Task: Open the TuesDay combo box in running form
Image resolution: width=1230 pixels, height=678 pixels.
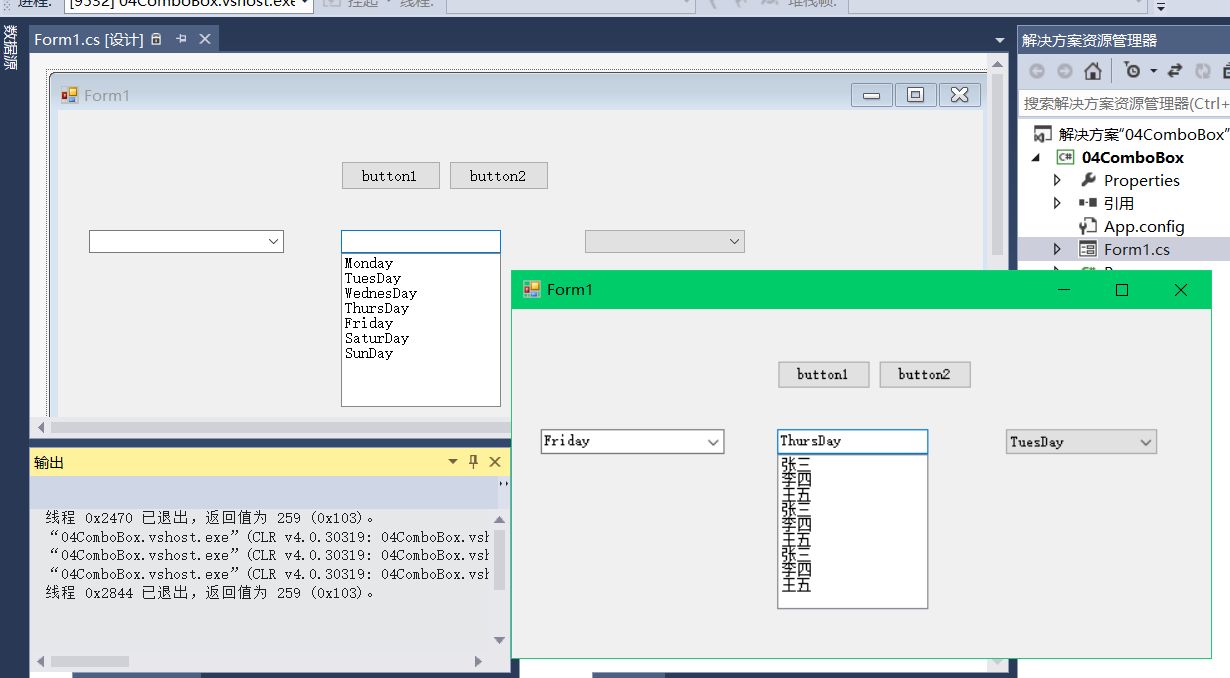Action: (1146, 442)
